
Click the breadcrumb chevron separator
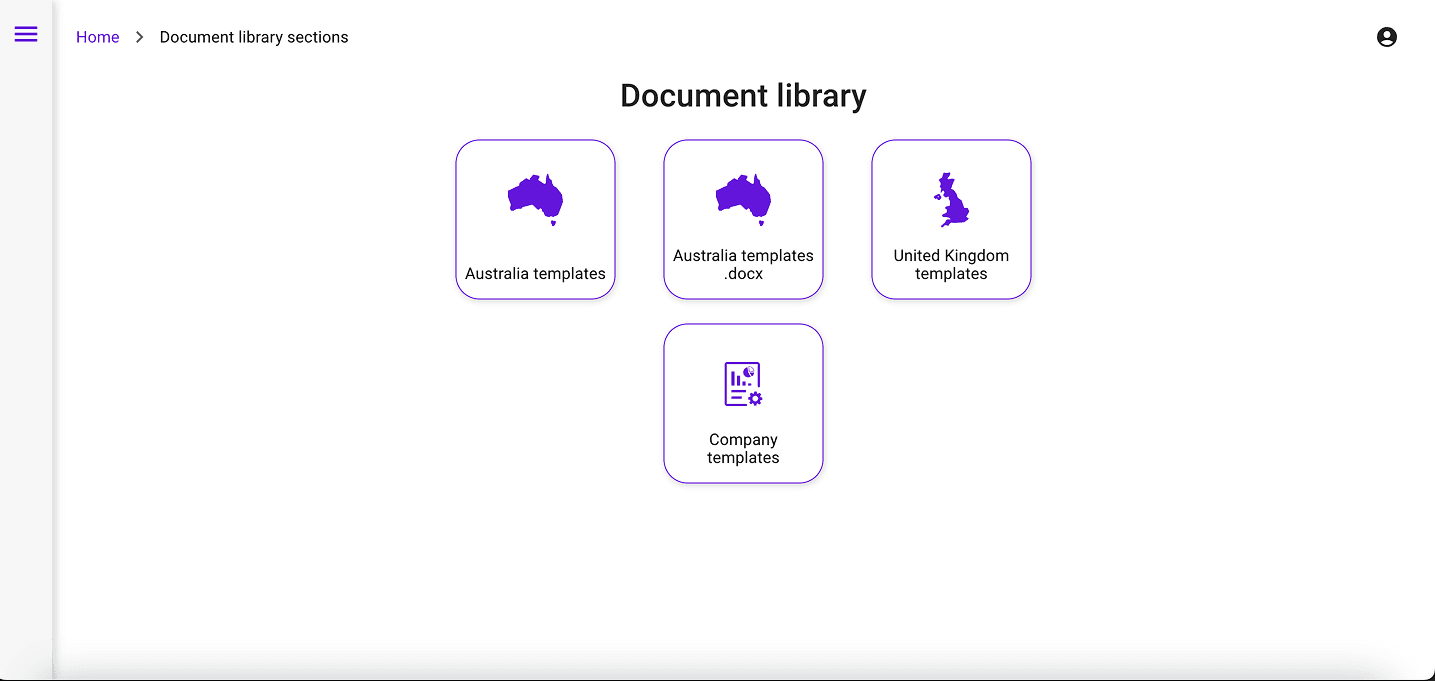click(140, 37)
